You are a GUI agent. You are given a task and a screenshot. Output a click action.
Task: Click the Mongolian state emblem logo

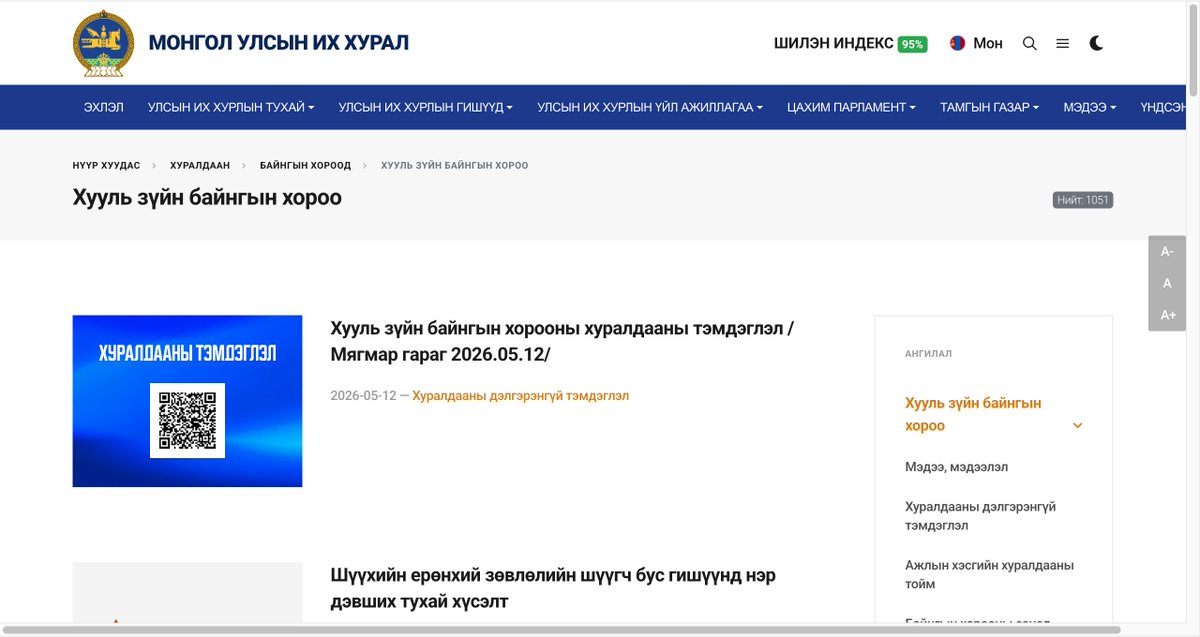pyautogui.click(x=103, y=43)
